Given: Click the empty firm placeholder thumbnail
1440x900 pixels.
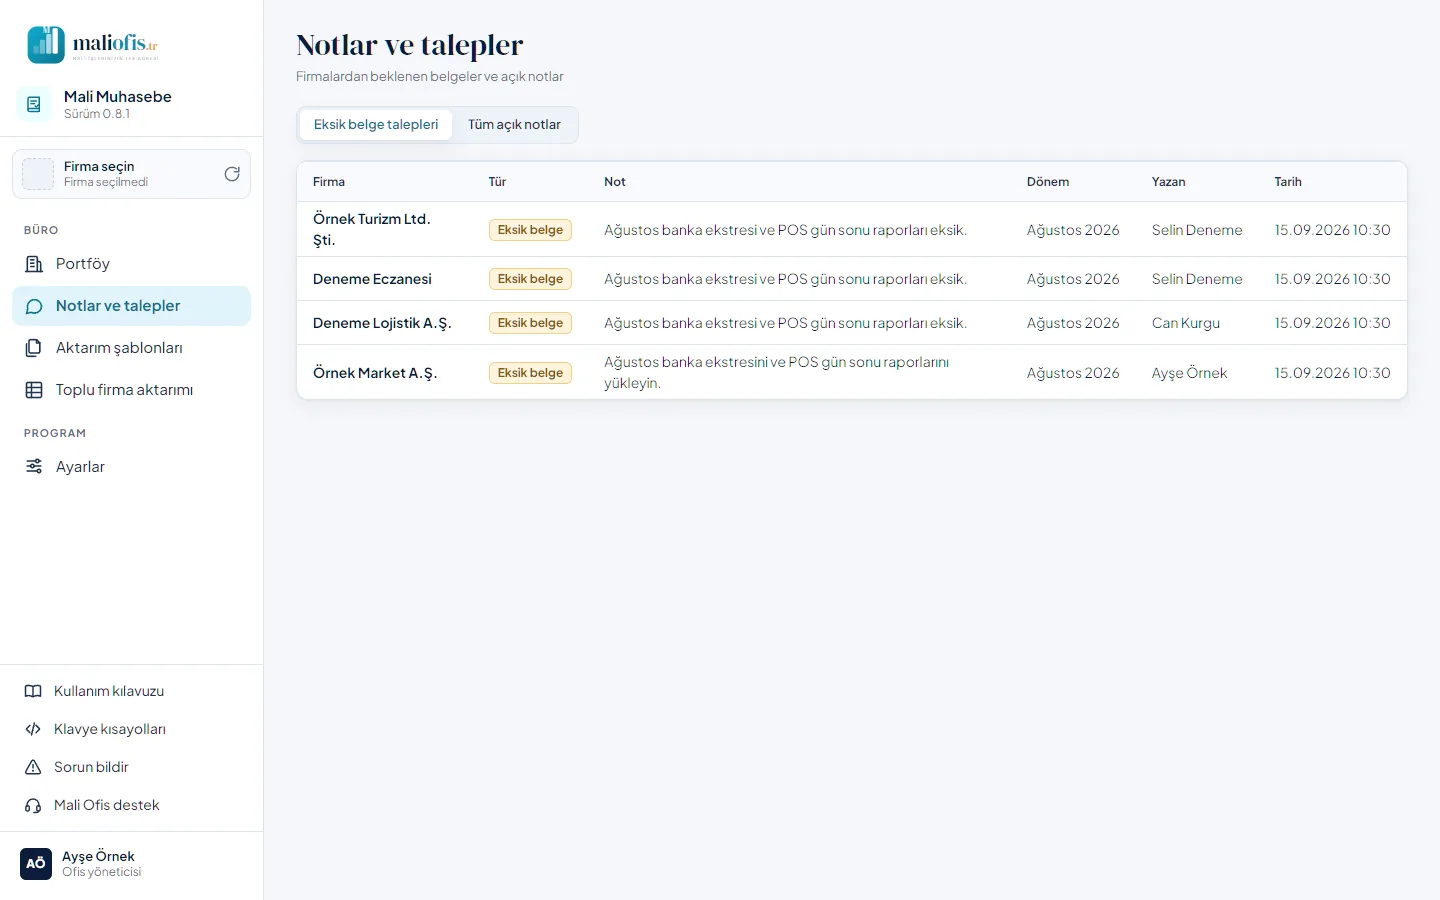Looking at the screenshot, I should point(38,174).
